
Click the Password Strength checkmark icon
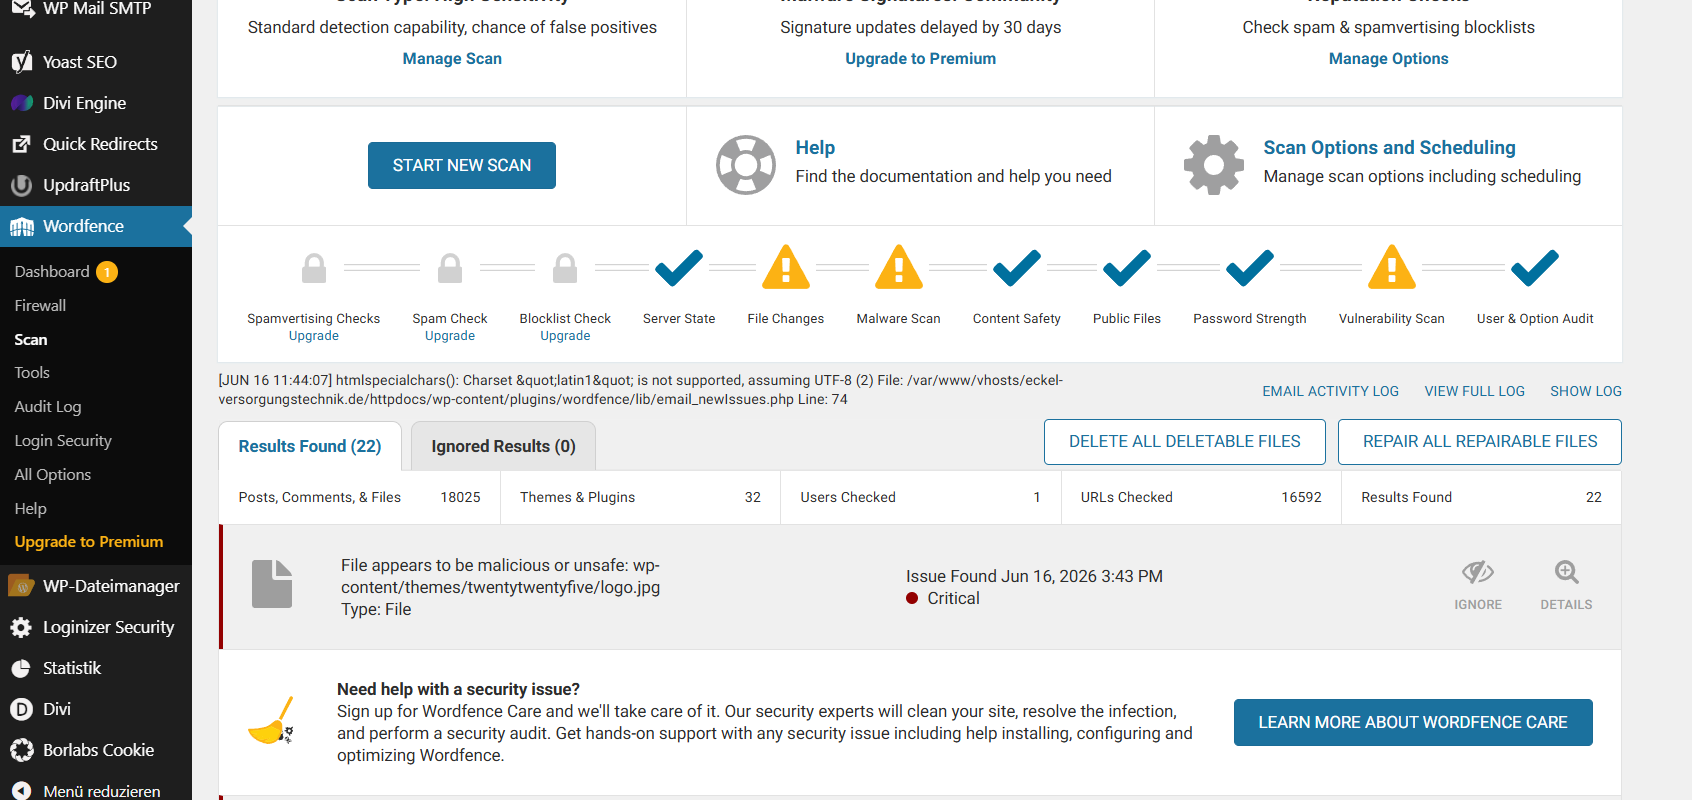[x=1250, y=267]
